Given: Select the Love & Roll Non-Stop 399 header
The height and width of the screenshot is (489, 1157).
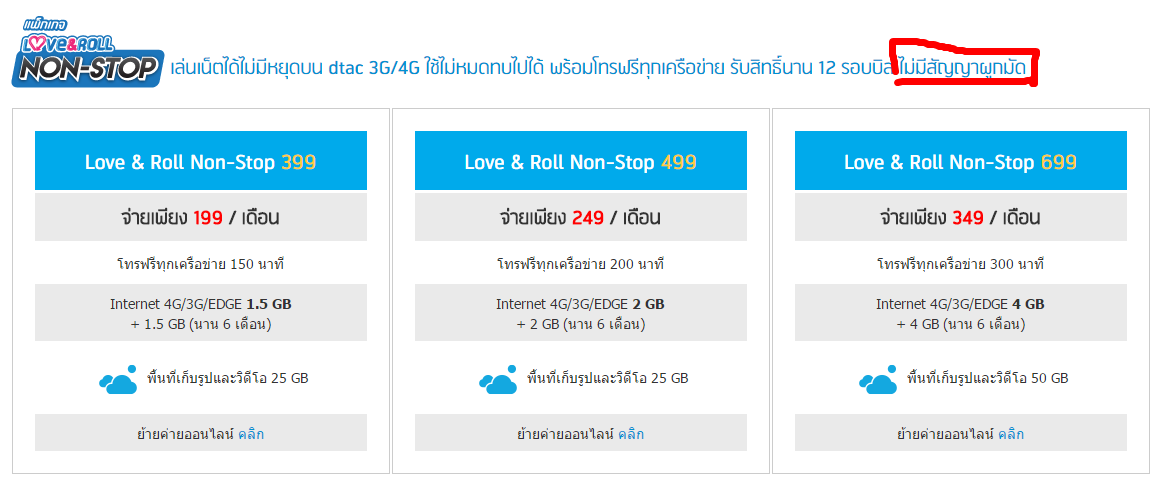Looking at the screenshot, I should coord(201,161).
